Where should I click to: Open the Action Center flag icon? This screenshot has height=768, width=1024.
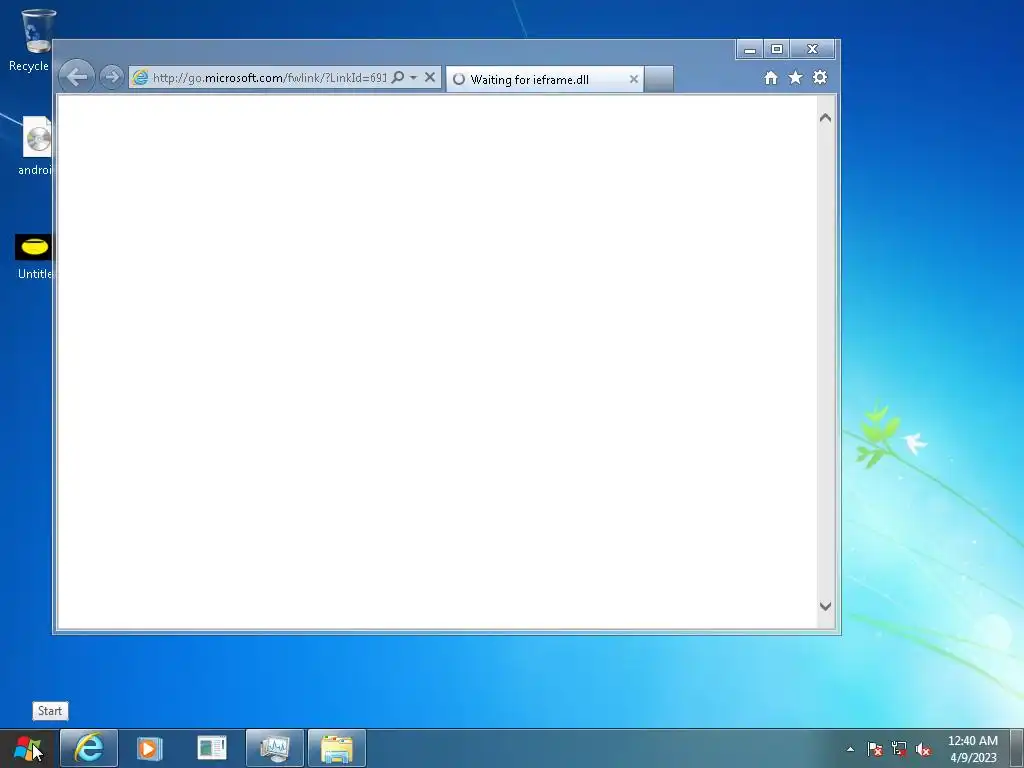[x=875, y=749]
